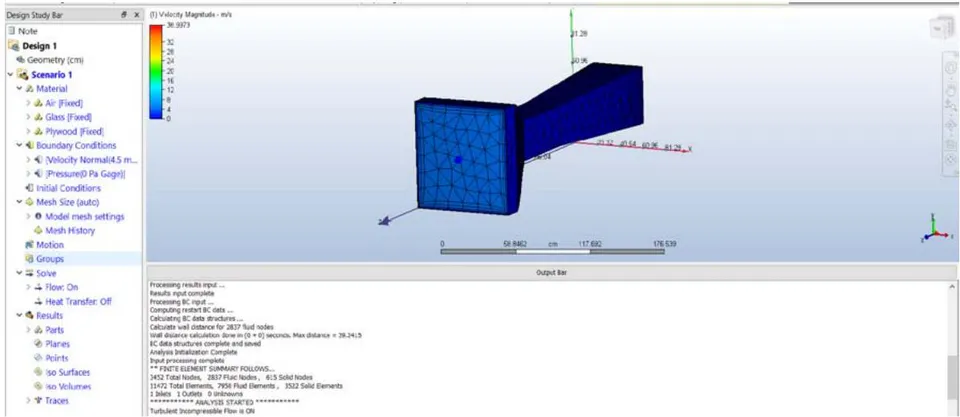
Task: Click the Points results icon
Action: [x=39, y=358]
